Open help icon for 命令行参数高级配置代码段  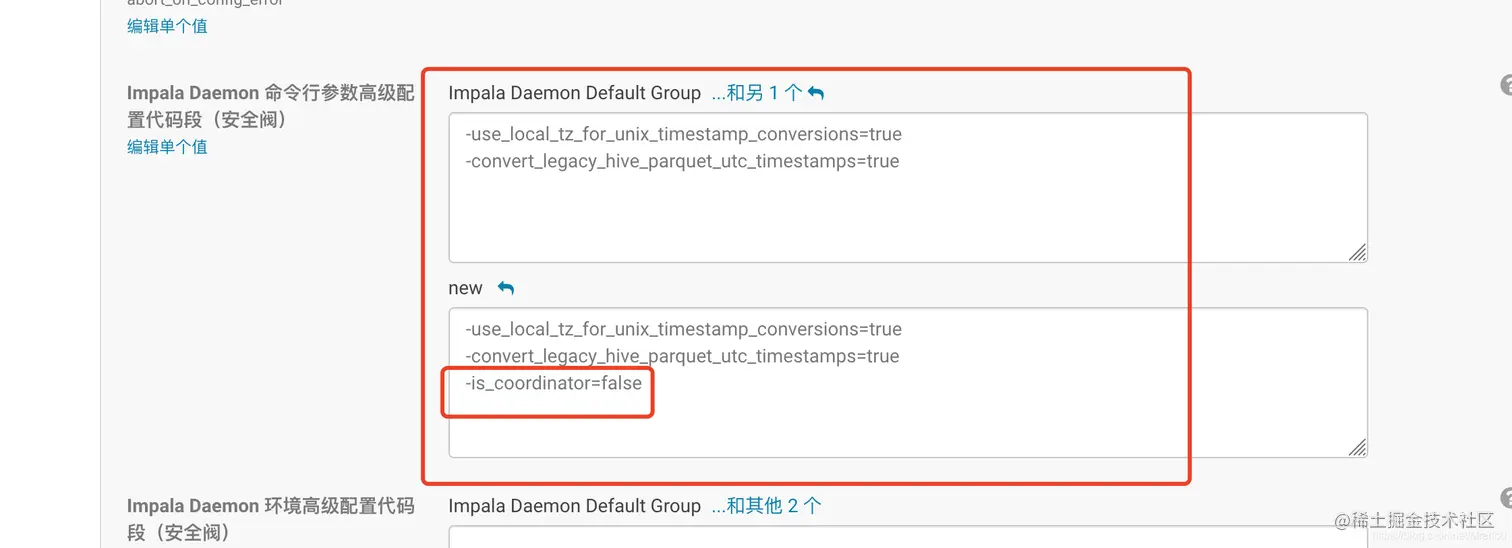pos(1506,86)
